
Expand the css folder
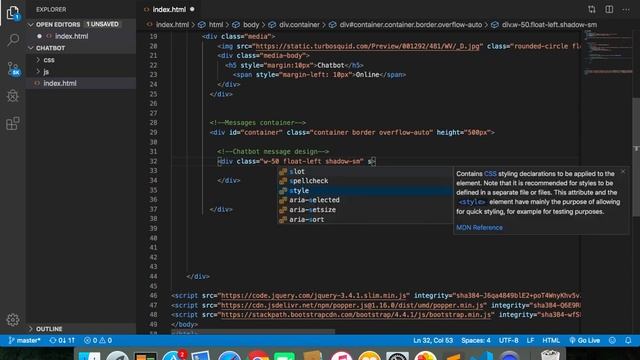(x=81, y=60)
